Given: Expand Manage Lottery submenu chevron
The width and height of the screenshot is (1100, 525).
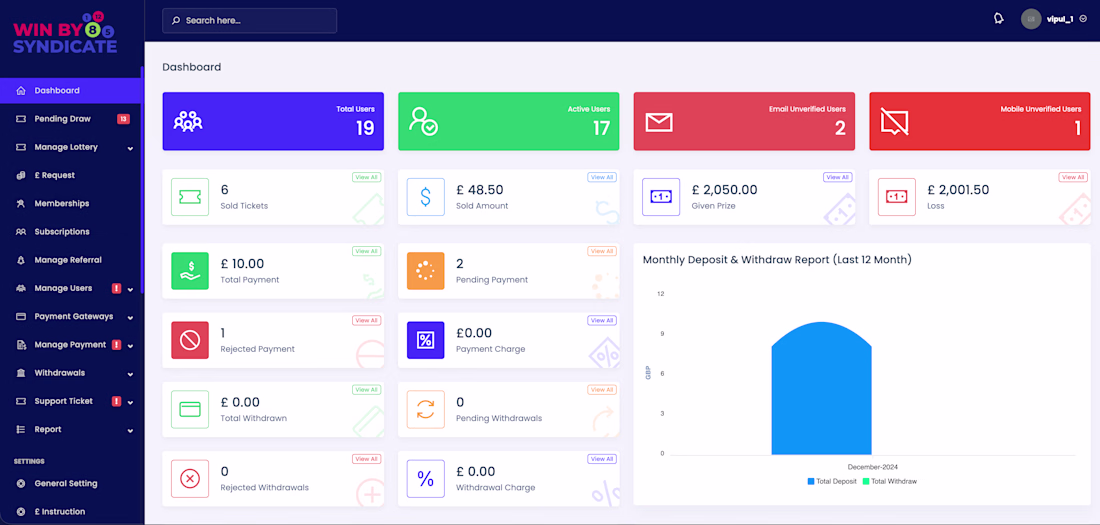Looking at the screenshot, I should pyautogui.click(x=130, y=148).
